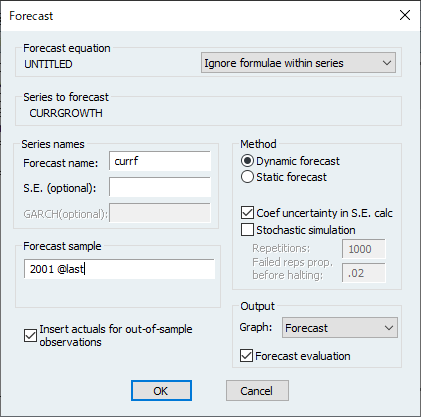421x417 pixels.
Task: Click the Forecast sample text field
Action: point(119,269)
